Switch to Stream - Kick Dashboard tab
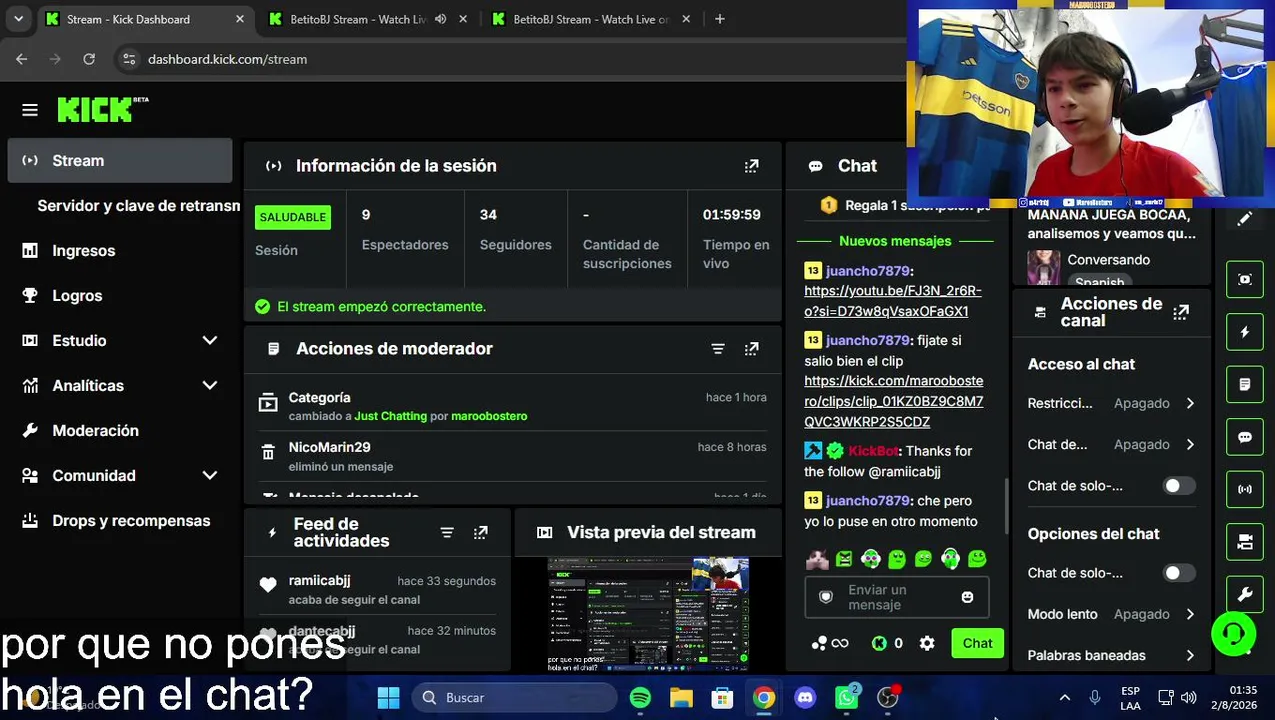Screen dimensions: 1275x720 pyautogui.click(x=146, y=19)
